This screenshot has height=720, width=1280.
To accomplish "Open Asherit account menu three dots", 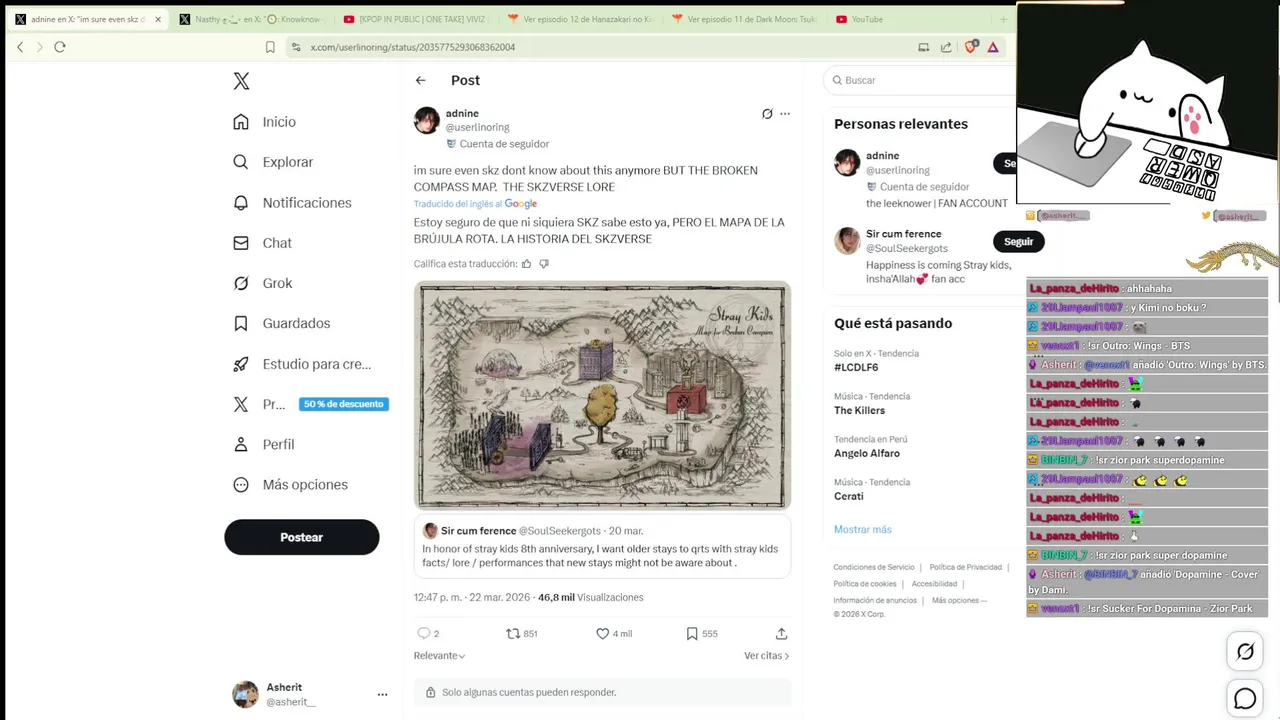I will point(382,694).
